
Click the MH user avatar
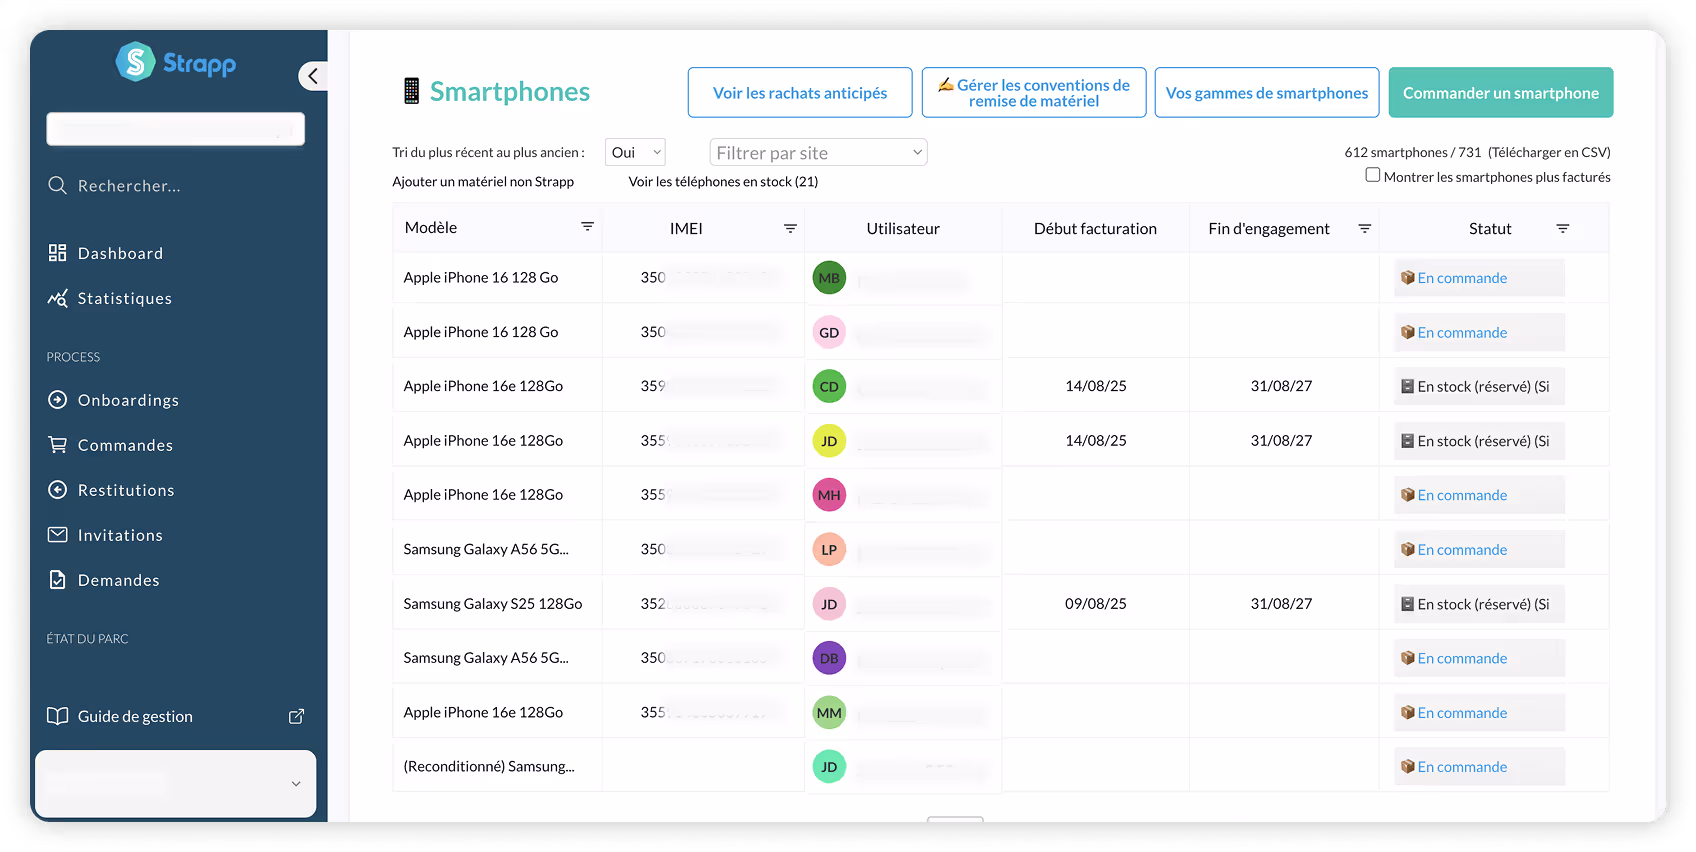(x=829, y=495)
